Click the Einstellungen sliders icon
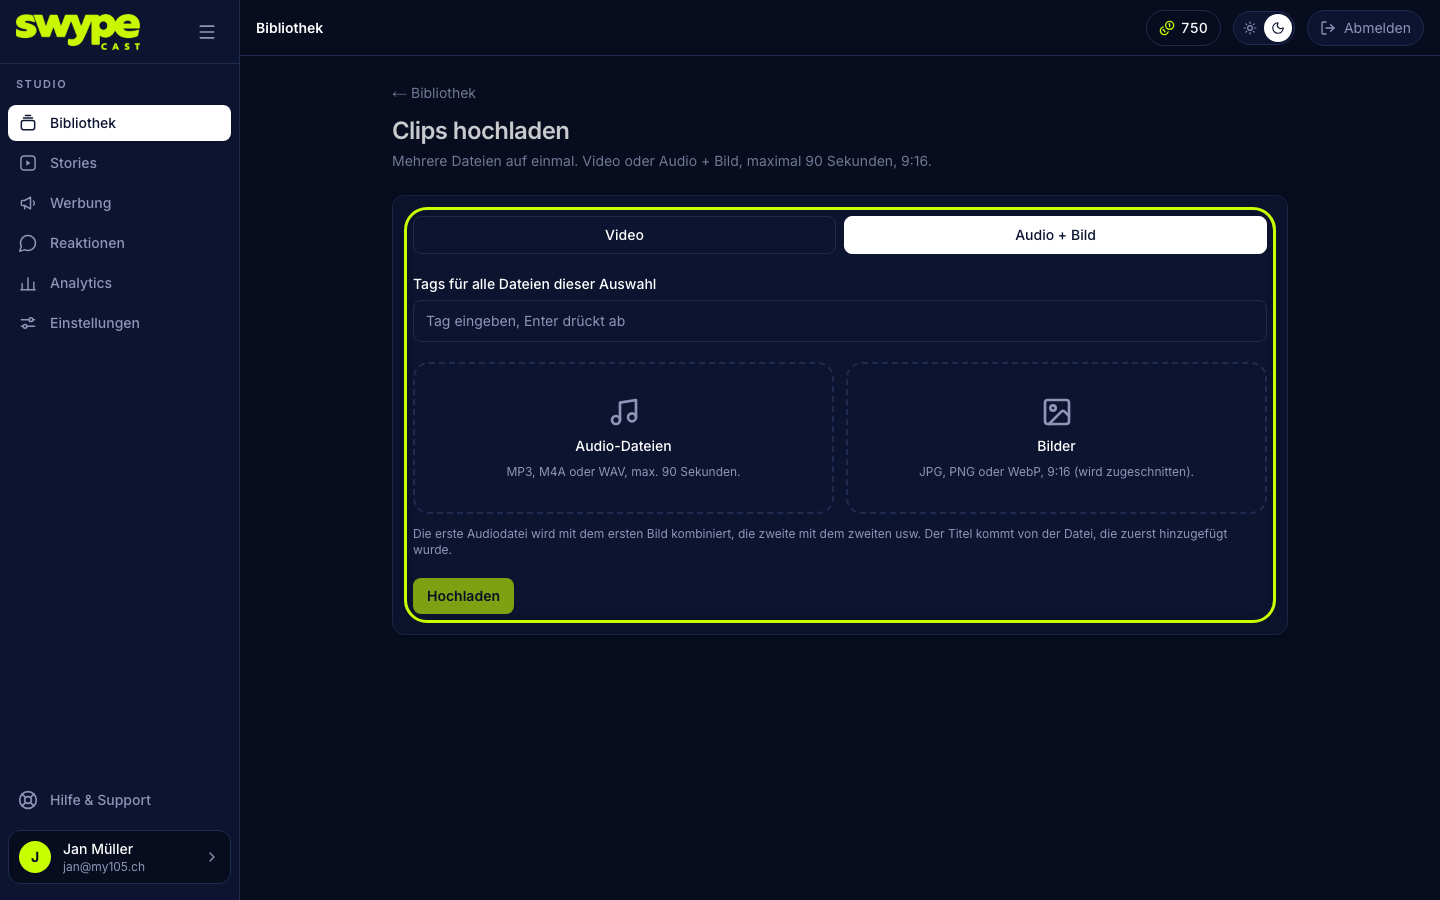This screenshot has width=1440, height=900. point(28,323)
